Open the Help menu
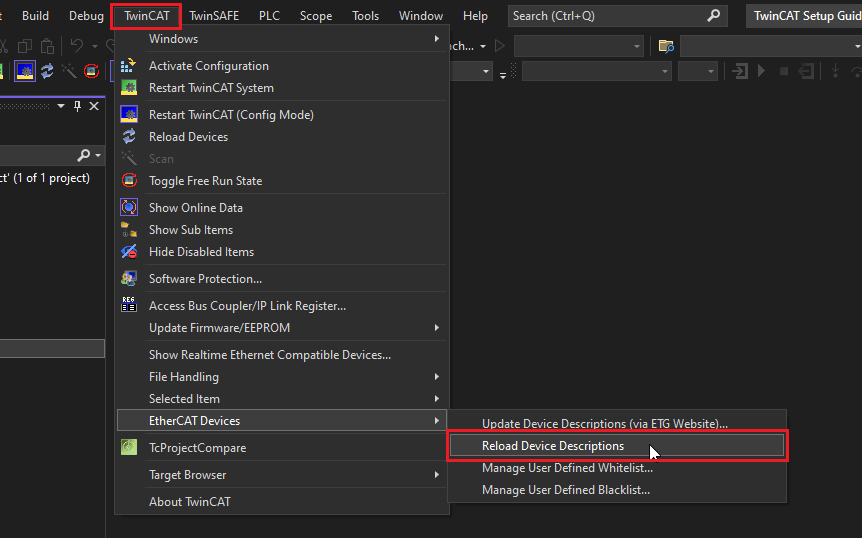This screenshot has width=862, height=538. (475, 16)
